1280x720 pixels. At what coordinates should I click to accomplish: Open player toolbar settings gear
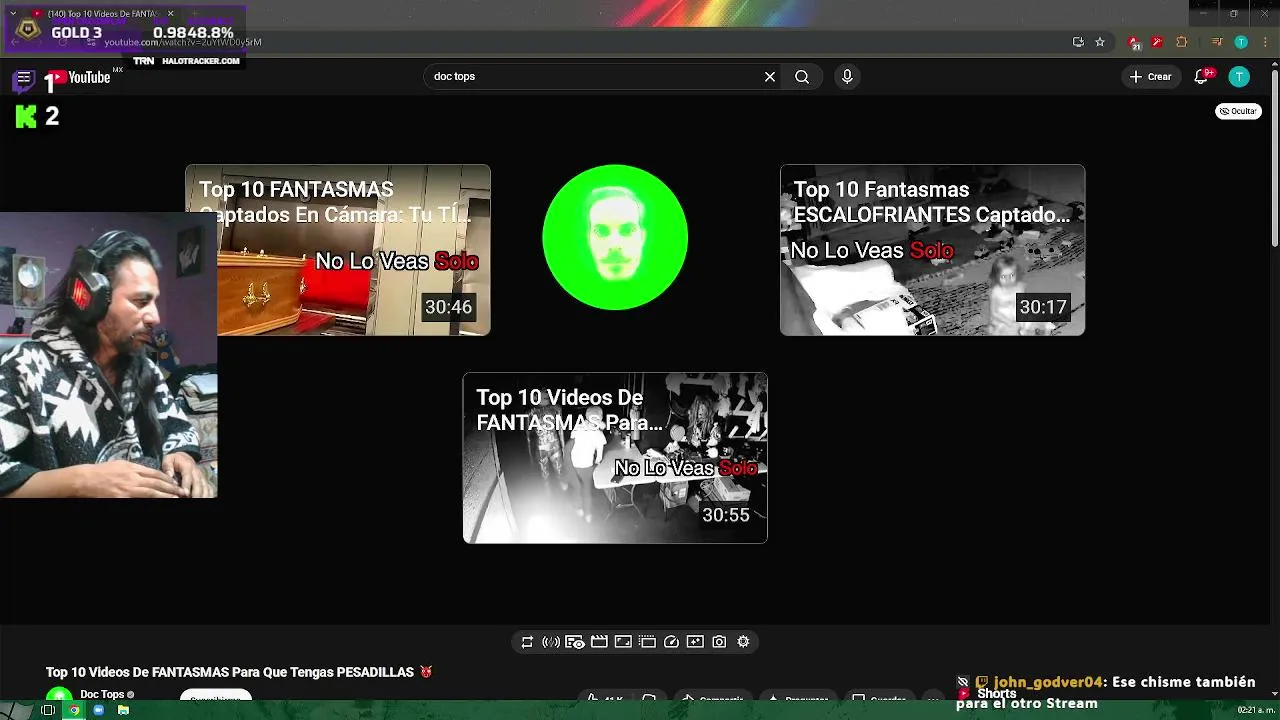[743, 642]
